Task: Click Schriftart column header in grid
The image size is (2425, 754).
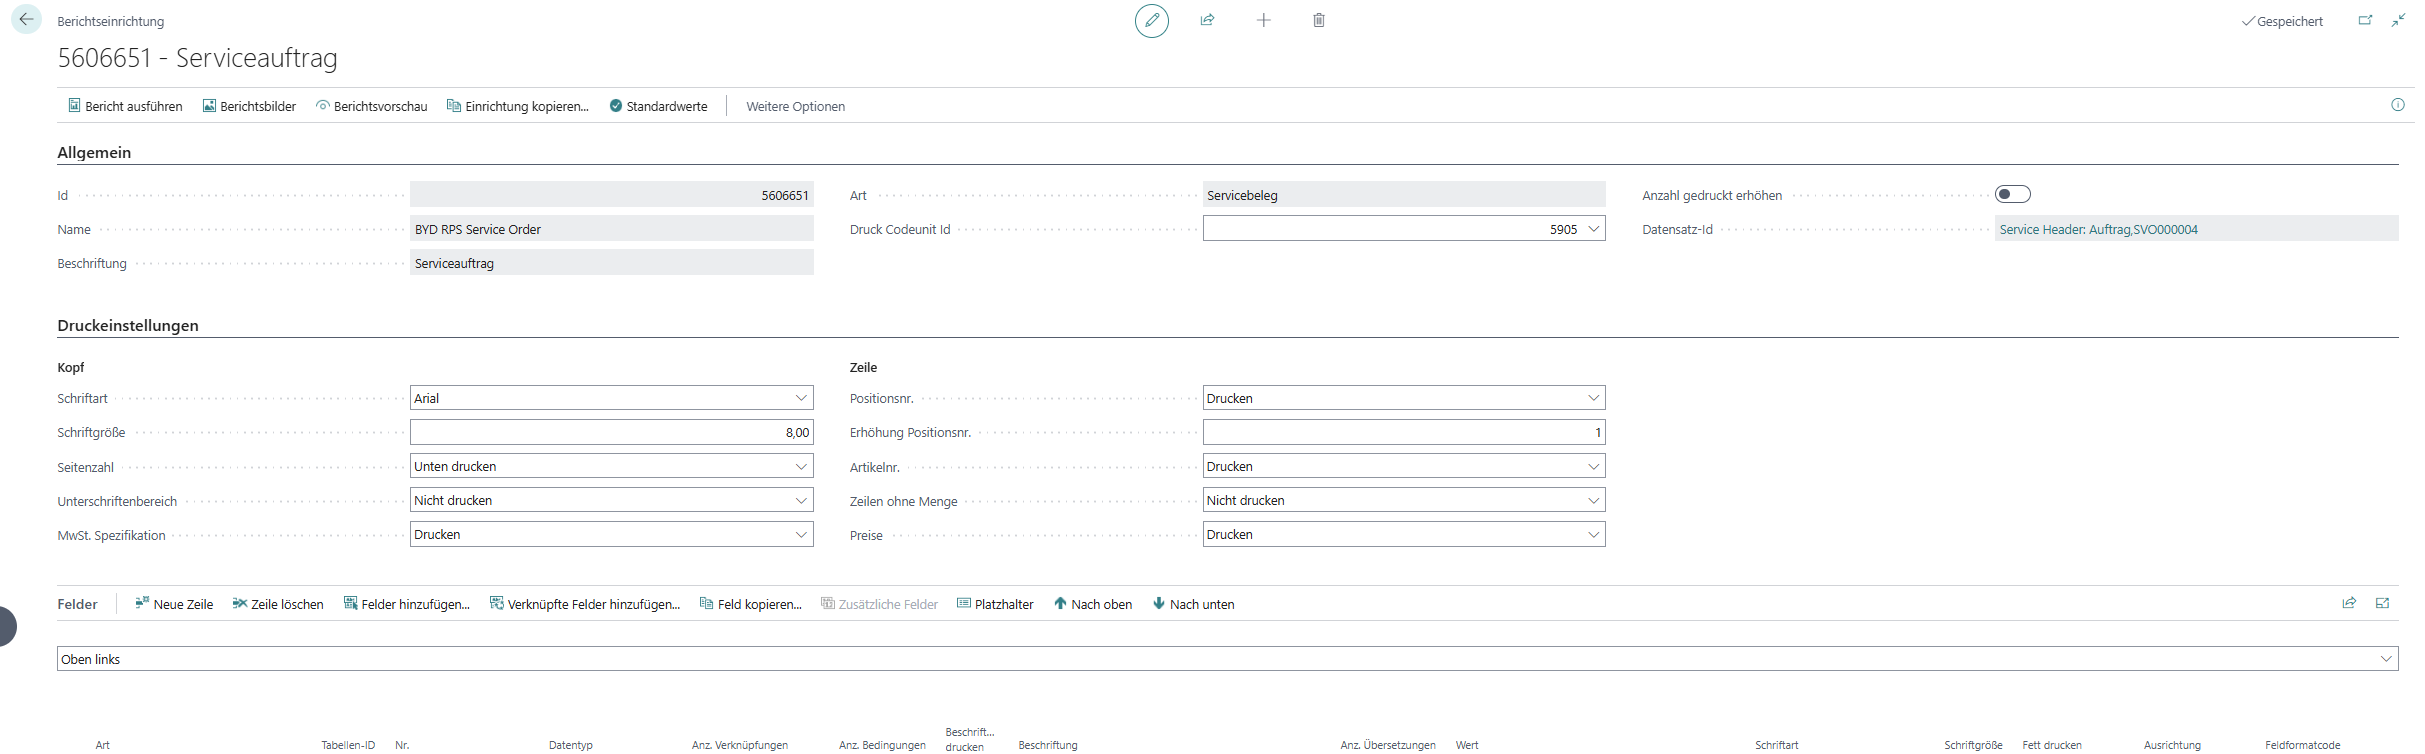Action: pos(1776,745)
